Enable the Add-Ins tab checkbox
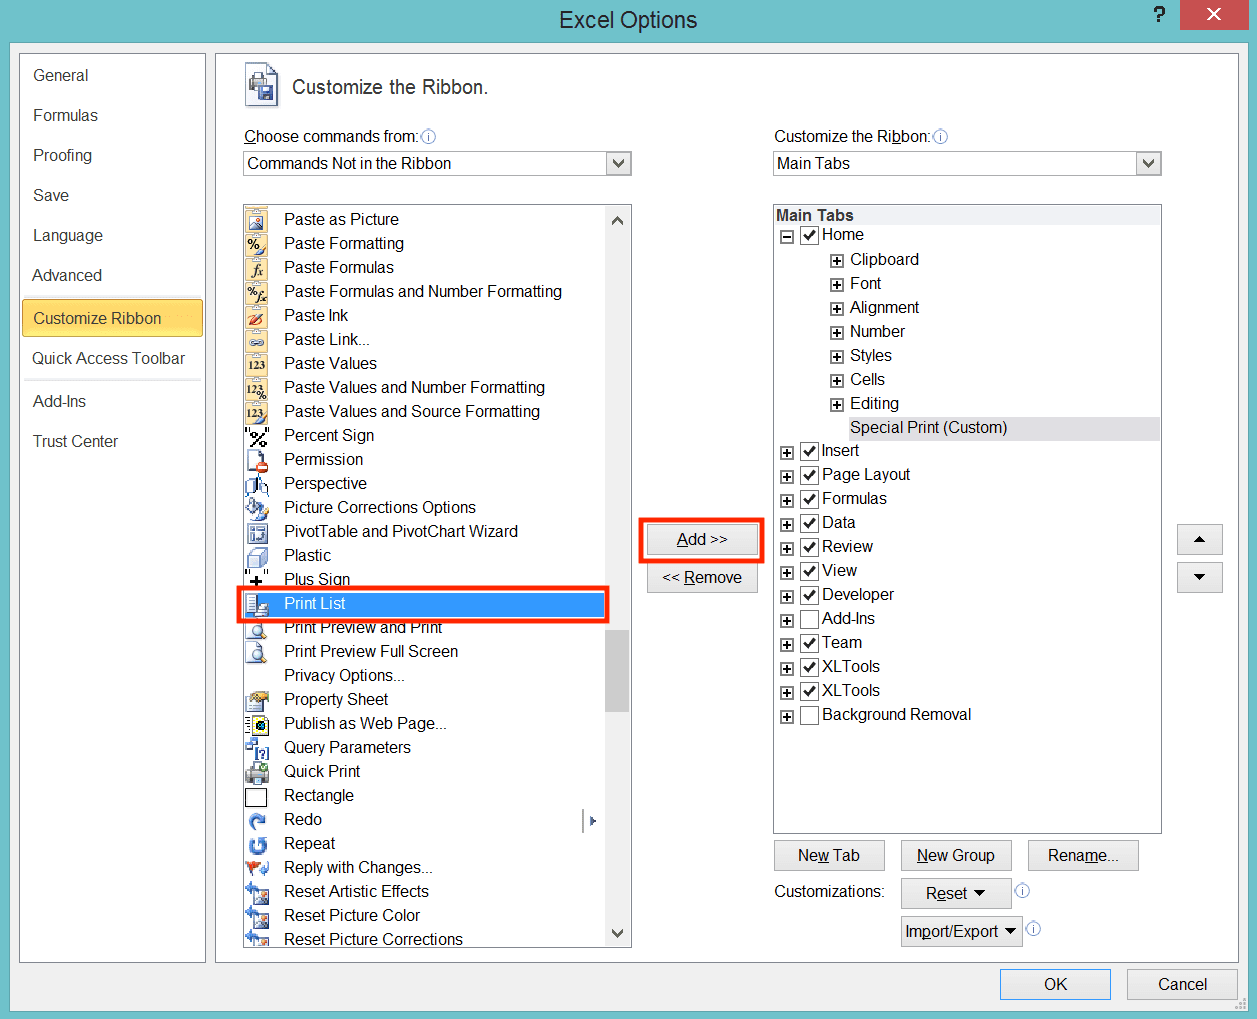 (810, 619)
